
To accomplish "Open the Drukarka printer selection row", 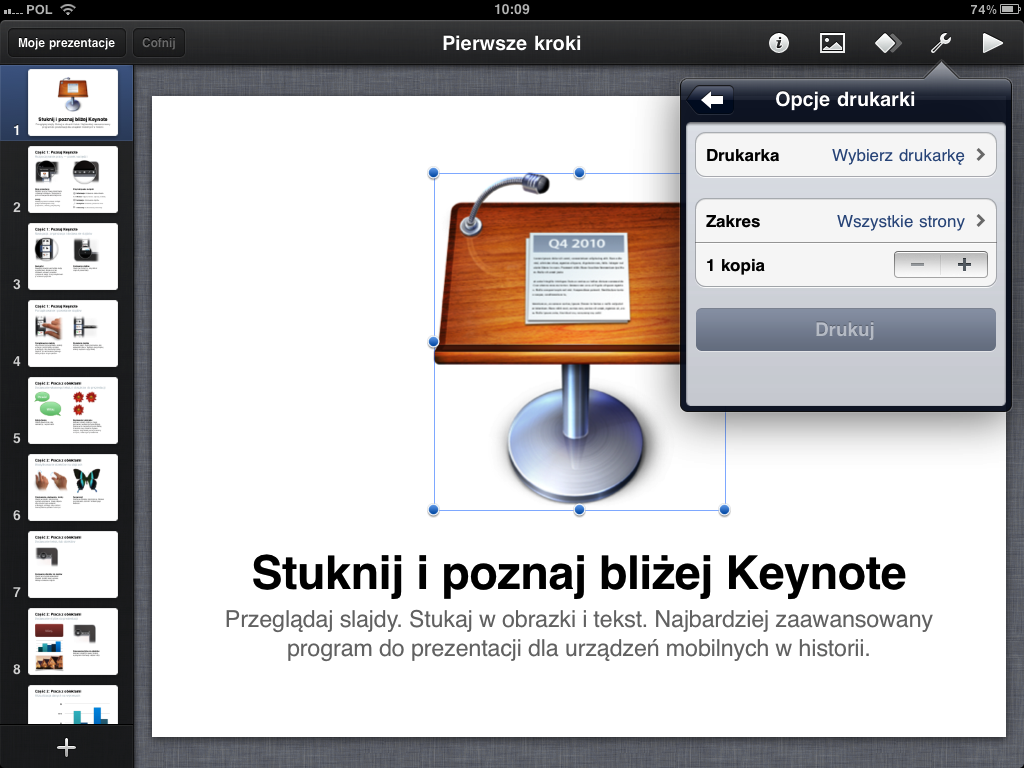I will (x=846, y=155).
